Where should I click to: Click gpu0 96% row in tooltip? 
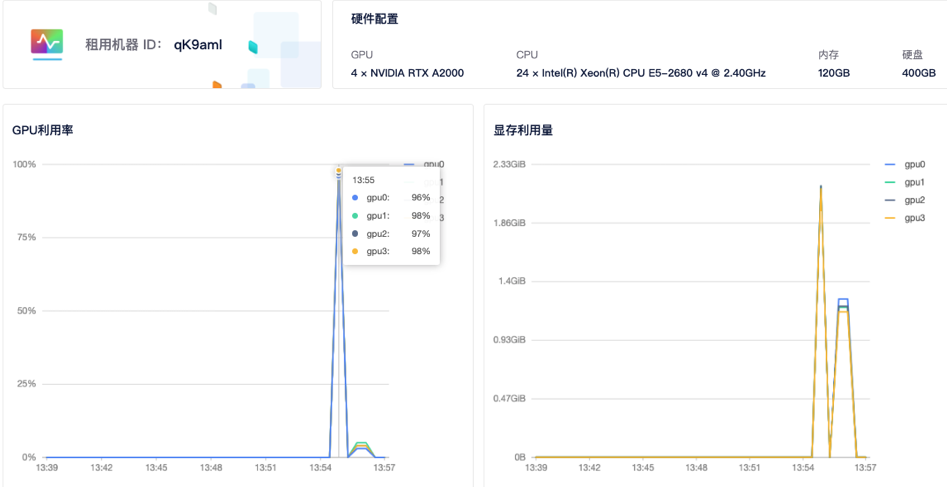391,198
